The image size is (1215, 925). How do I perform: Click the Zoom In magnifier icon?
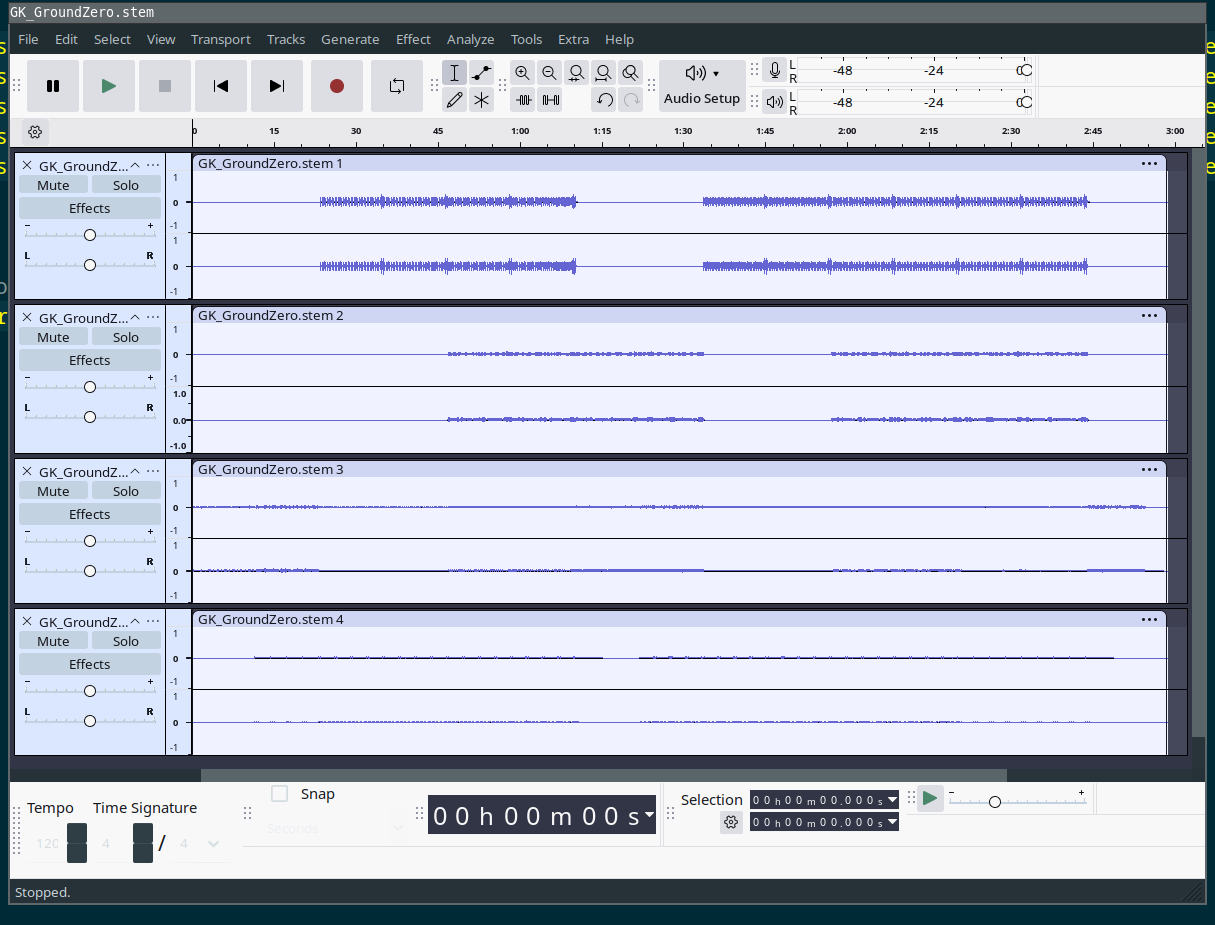coord(522,73)
